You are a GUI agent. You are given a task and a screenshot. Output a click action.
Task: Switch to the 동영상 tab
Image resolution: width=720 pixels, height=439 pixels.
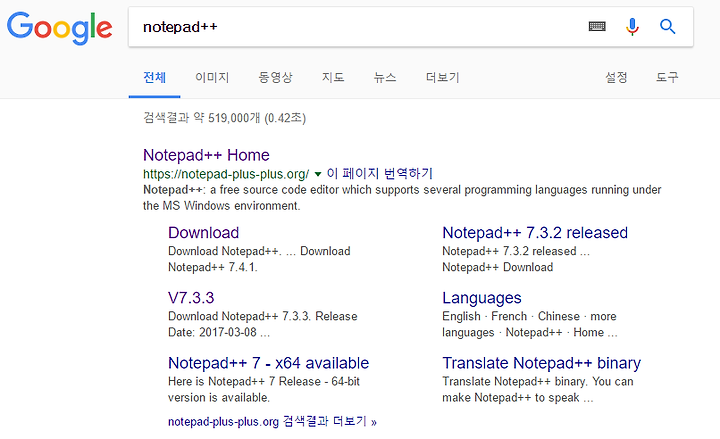point(275,77)
